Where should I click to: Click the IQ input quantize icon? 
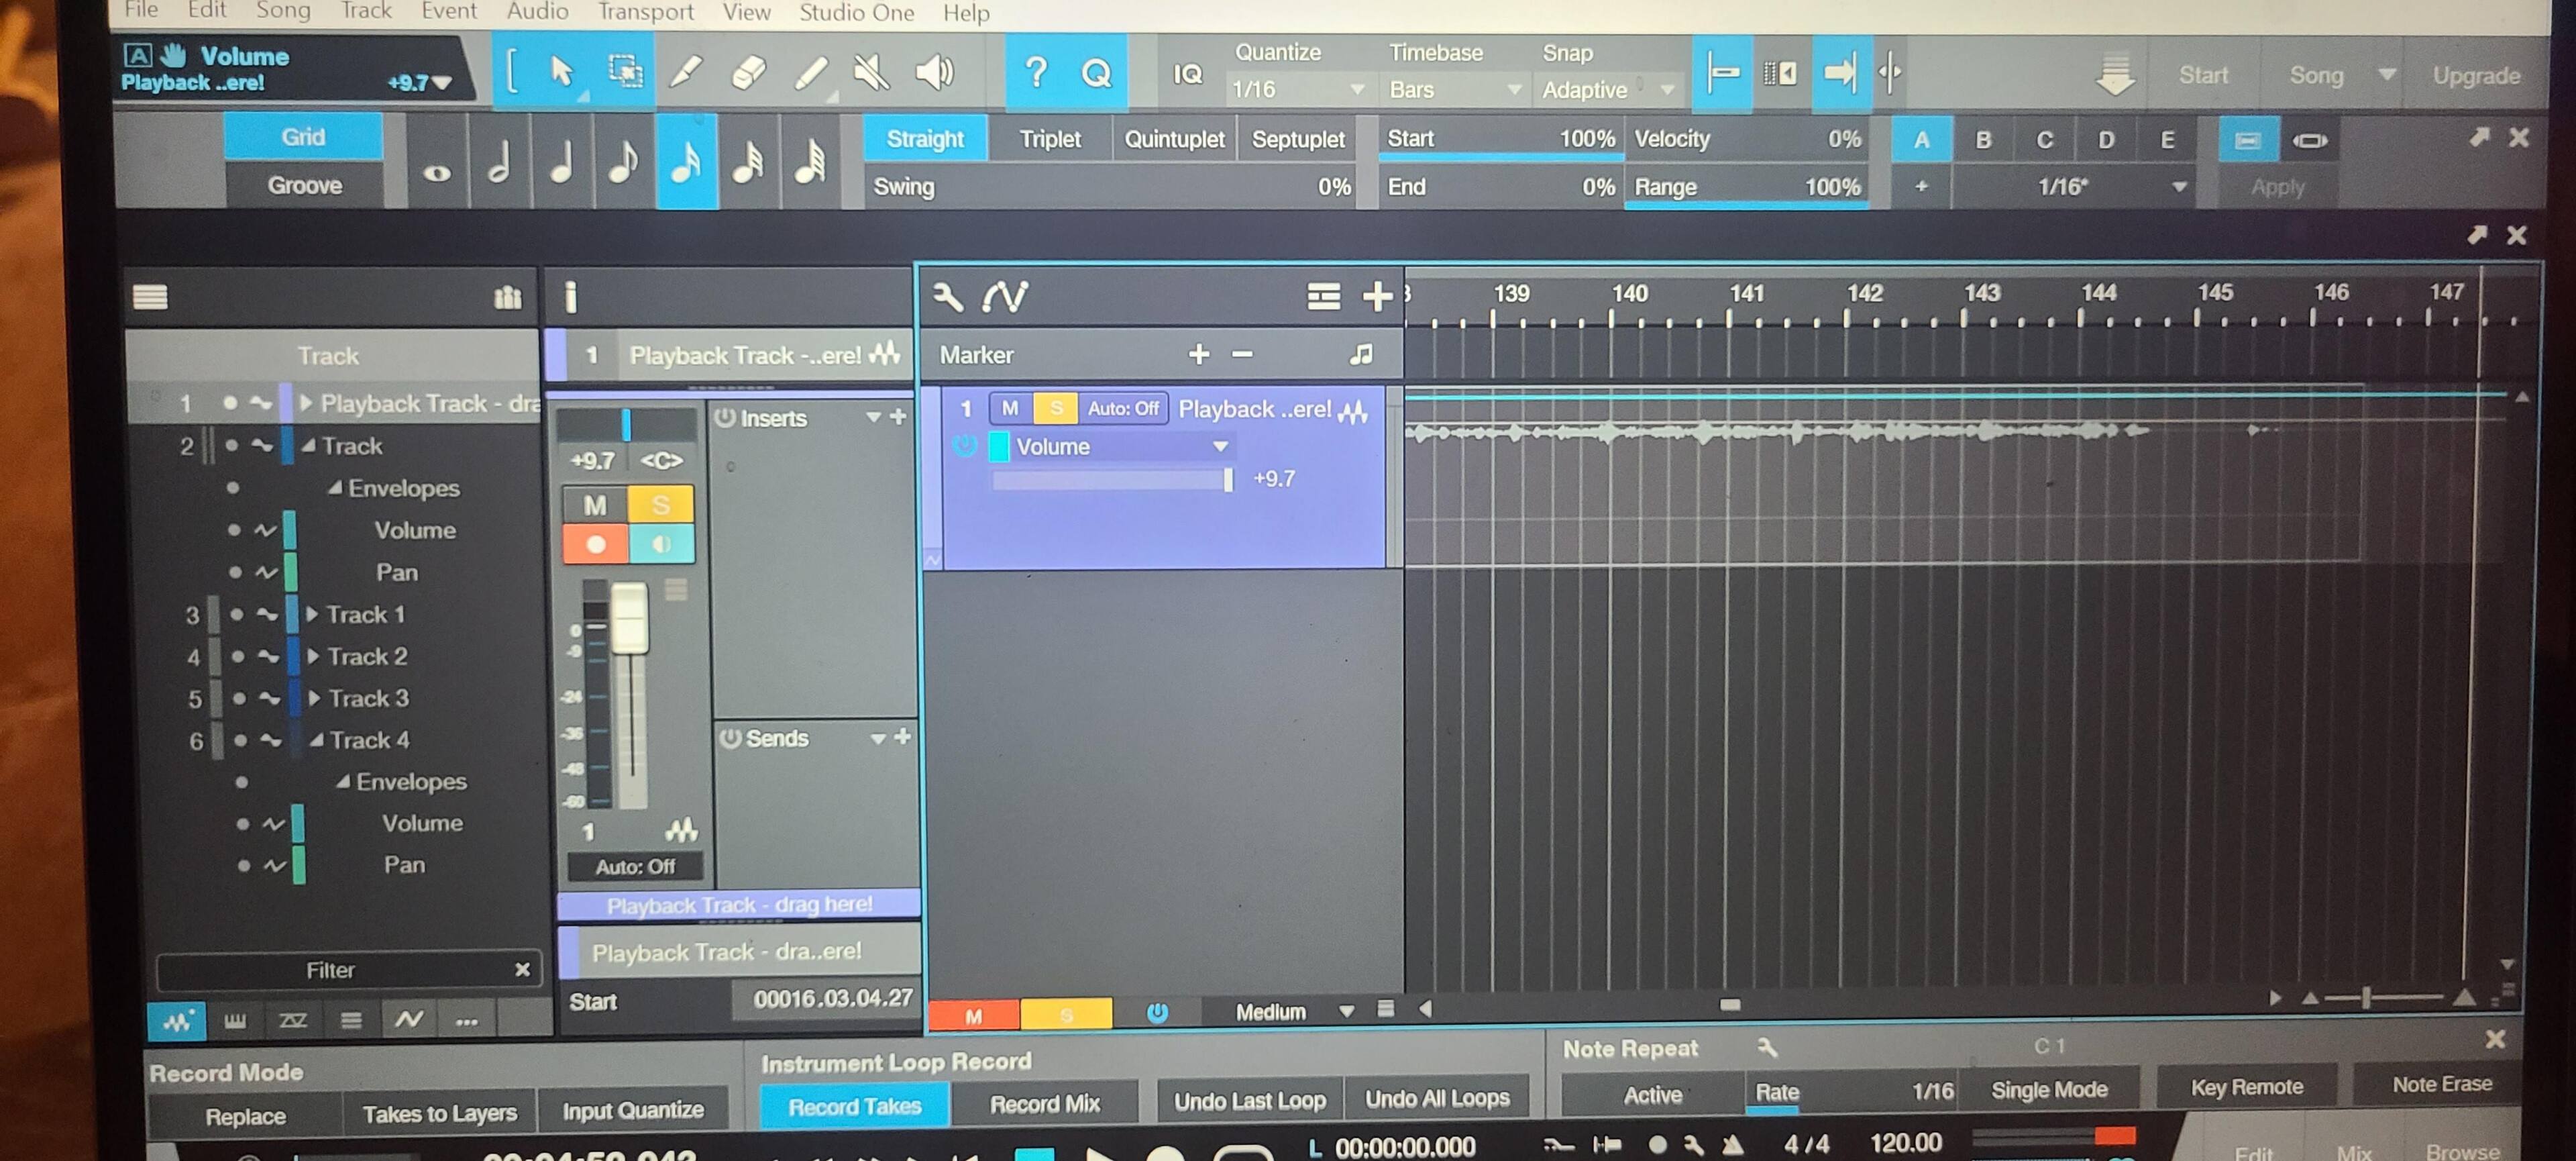pos(1187,74)
